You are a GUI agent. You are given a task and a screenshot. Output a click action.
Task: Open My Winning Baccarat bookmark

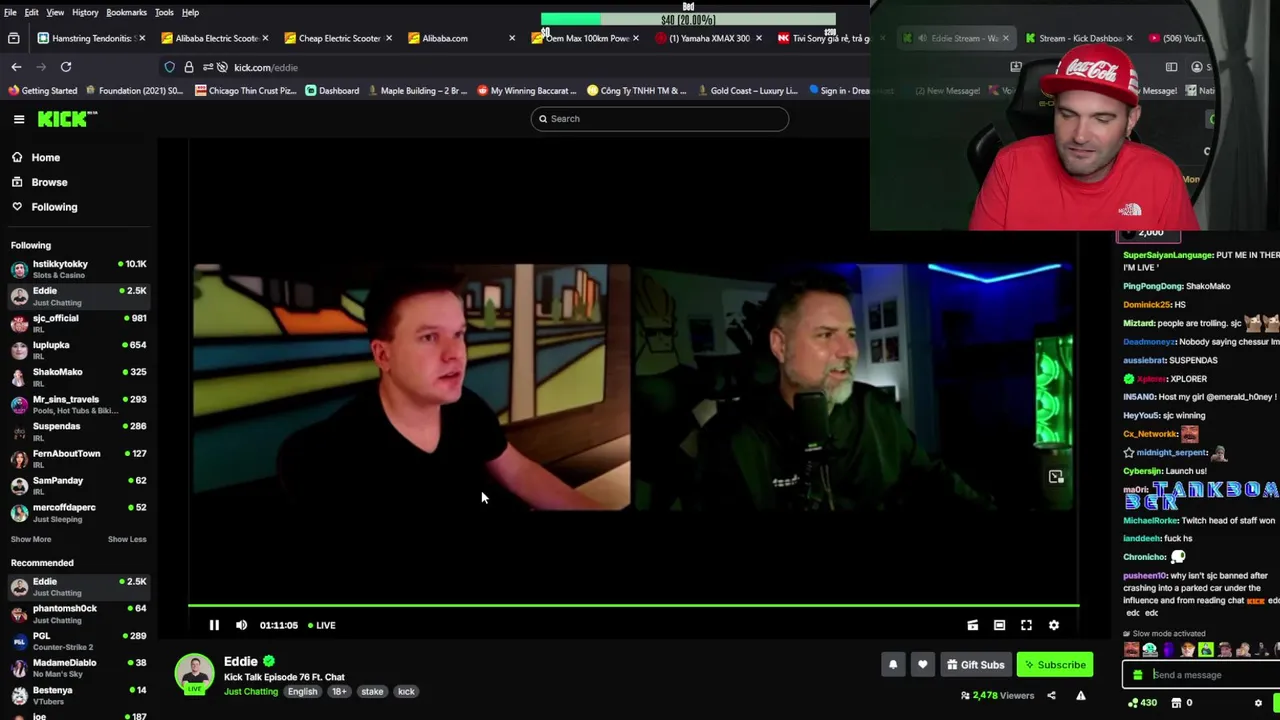point(527,90)
